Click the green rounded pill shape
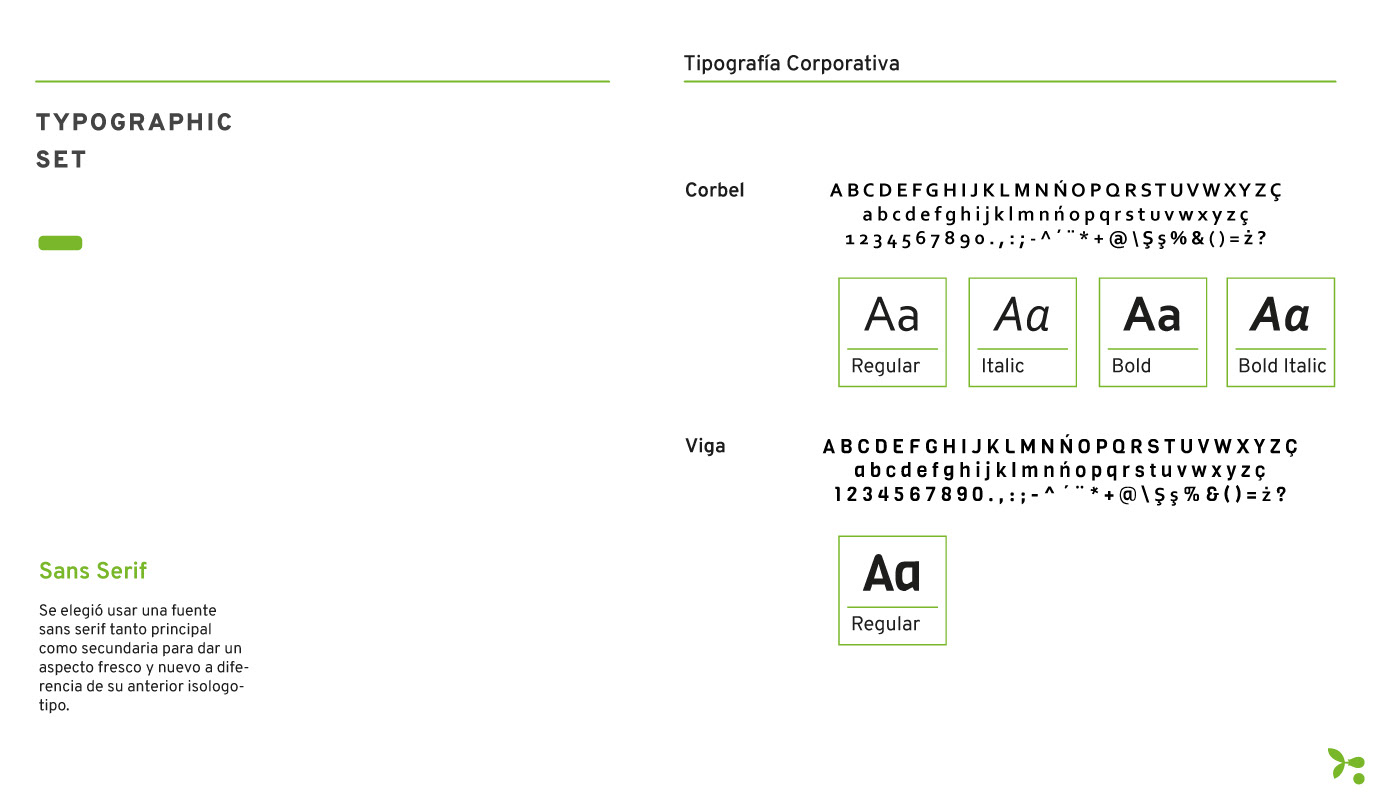Image resolution: width=1400 pixels, height=800 pixels. tap(60, 243)
